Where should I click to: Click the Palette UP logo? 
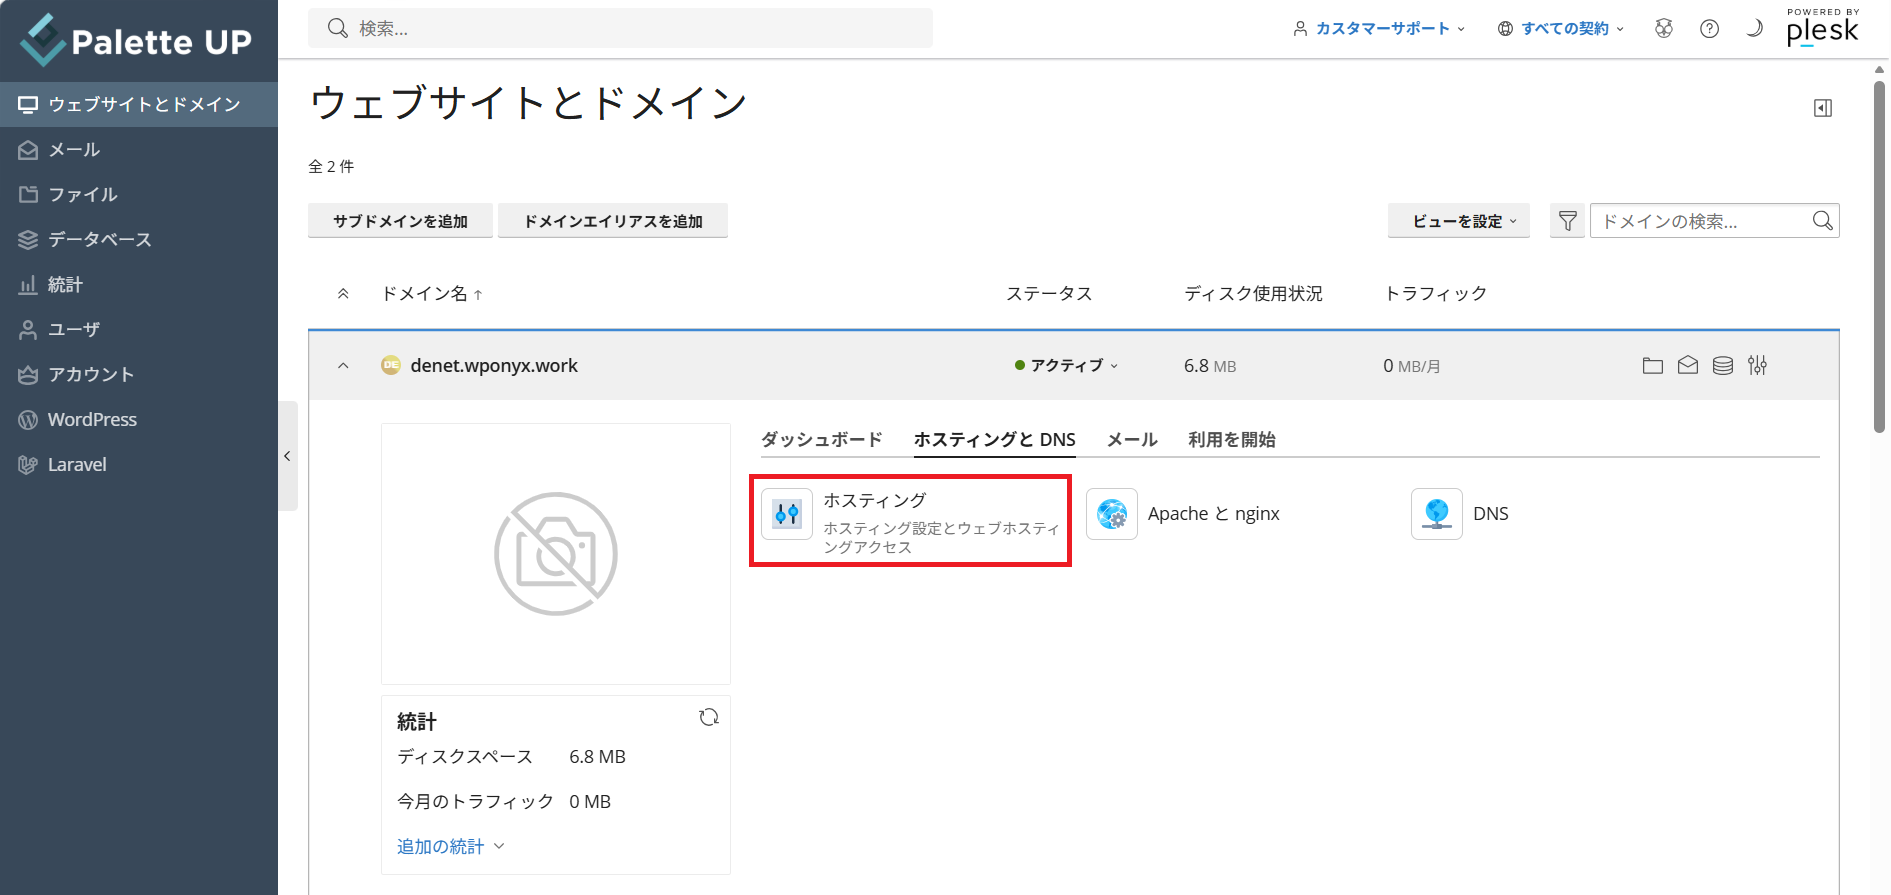tap(137, 41)
